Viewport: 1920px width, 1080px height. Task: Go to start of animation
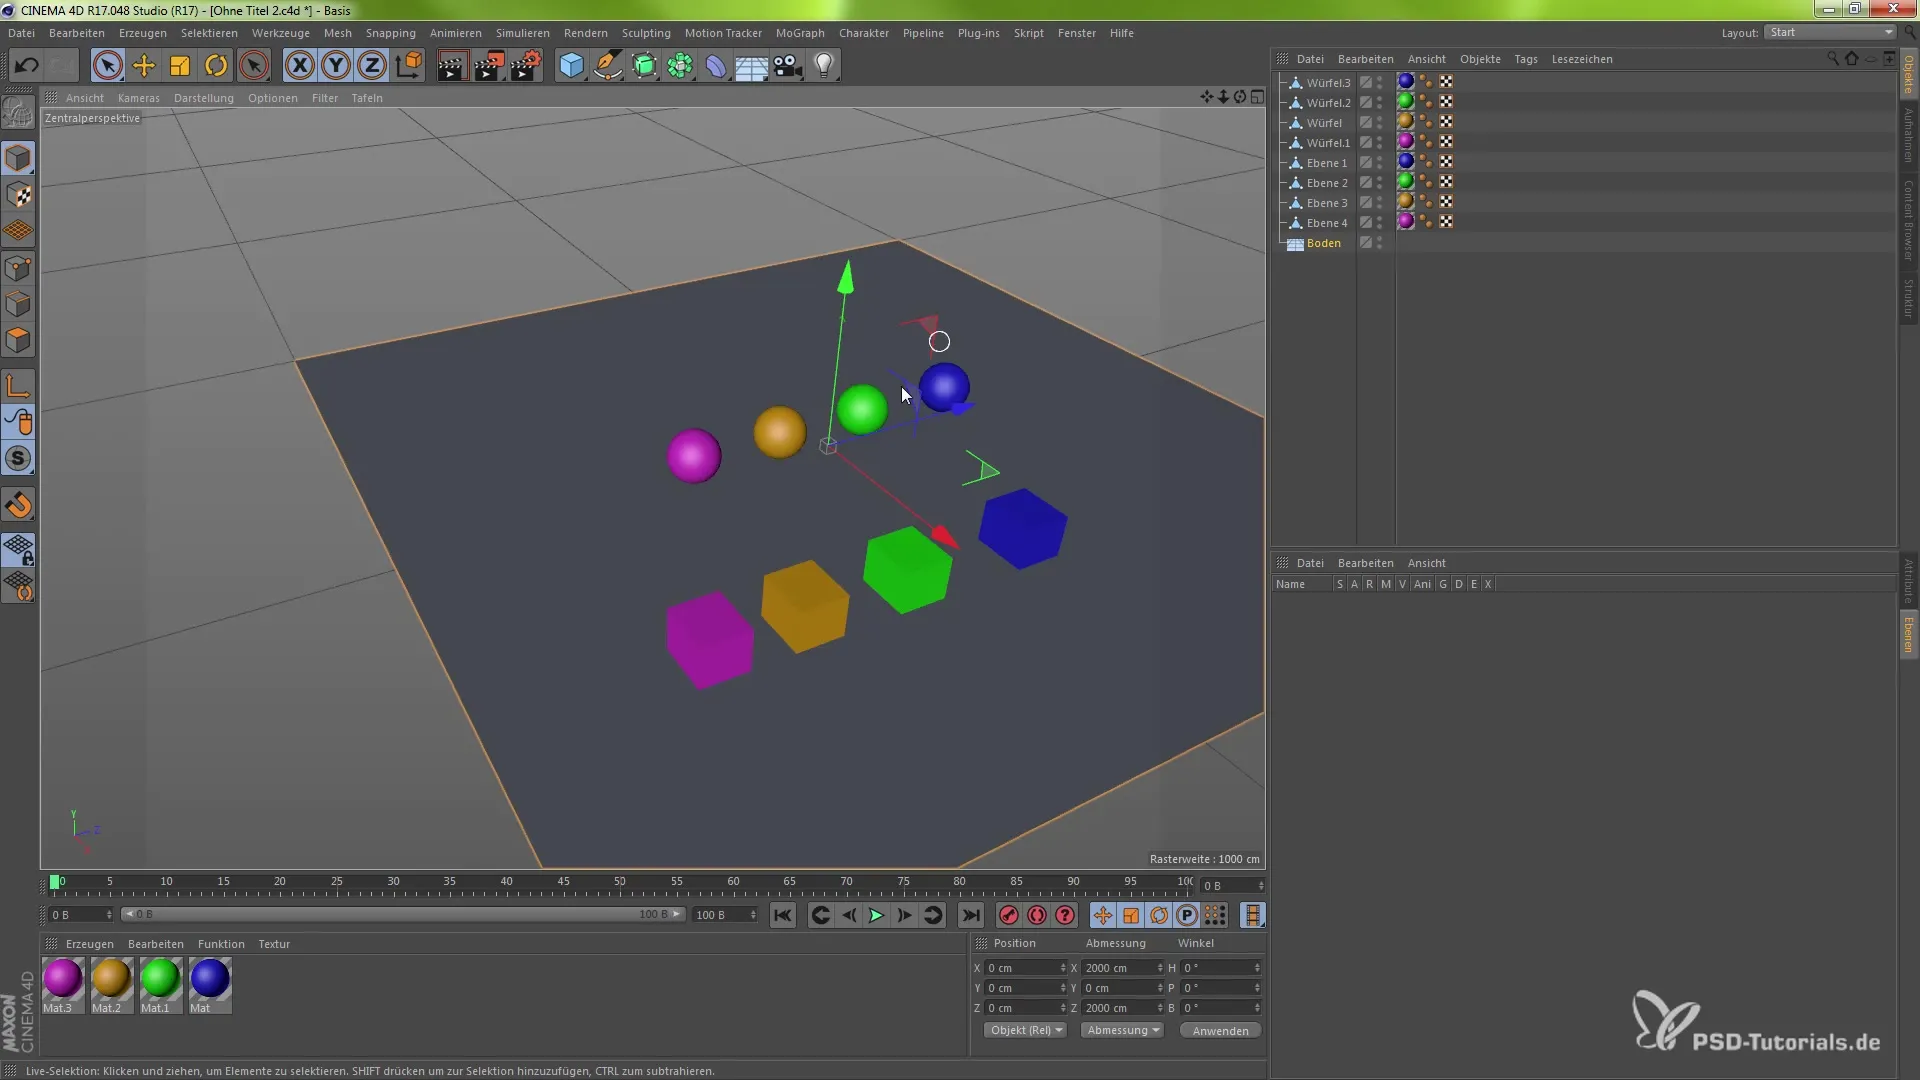tap(782, 915)
